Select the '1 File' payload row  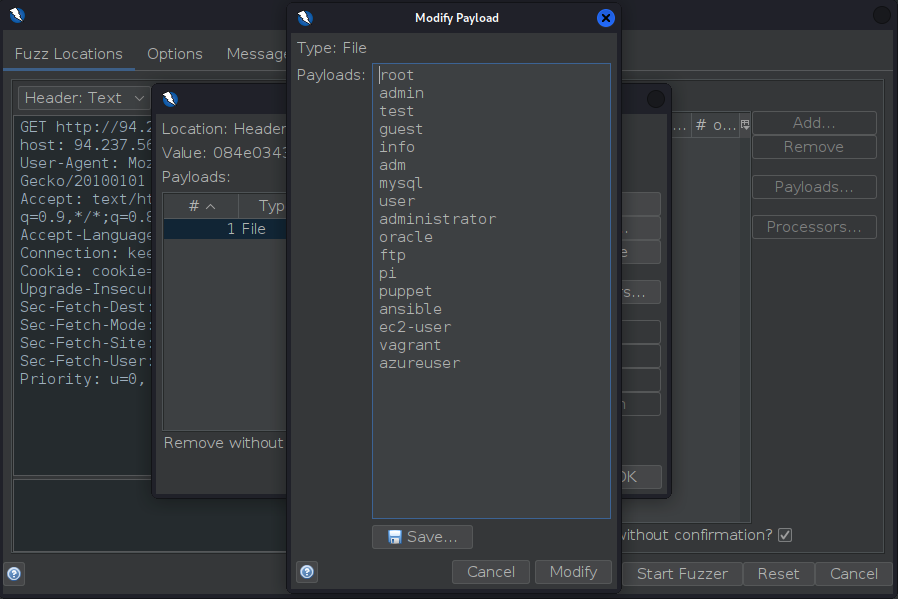pyautogui.click(x=225, y=229)
